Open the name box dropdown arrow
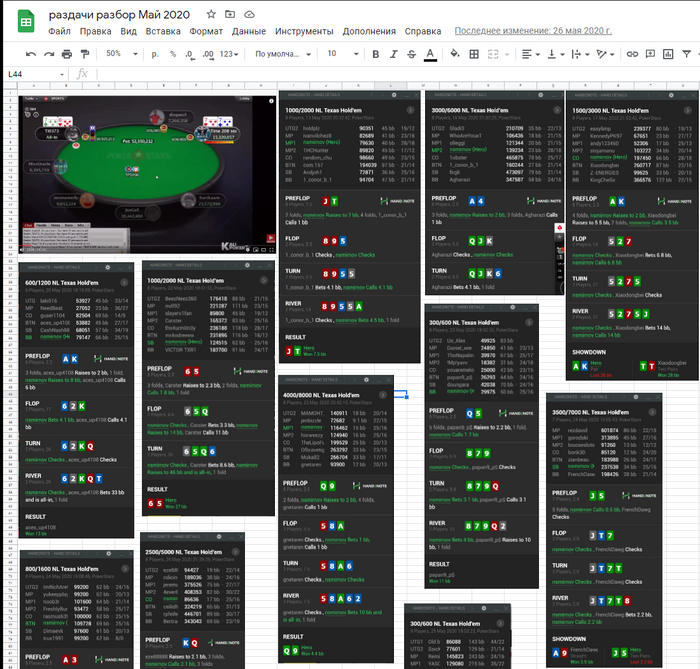Image resolution: width=700 pixels, height=669 pixels. (x=62, y=75)
